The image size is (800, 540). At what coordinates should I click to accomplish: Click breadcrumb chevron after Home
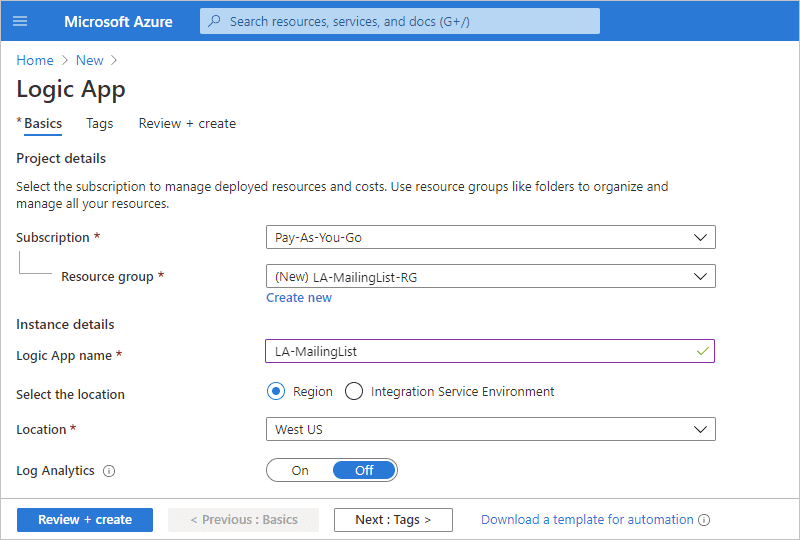(65, 60)
